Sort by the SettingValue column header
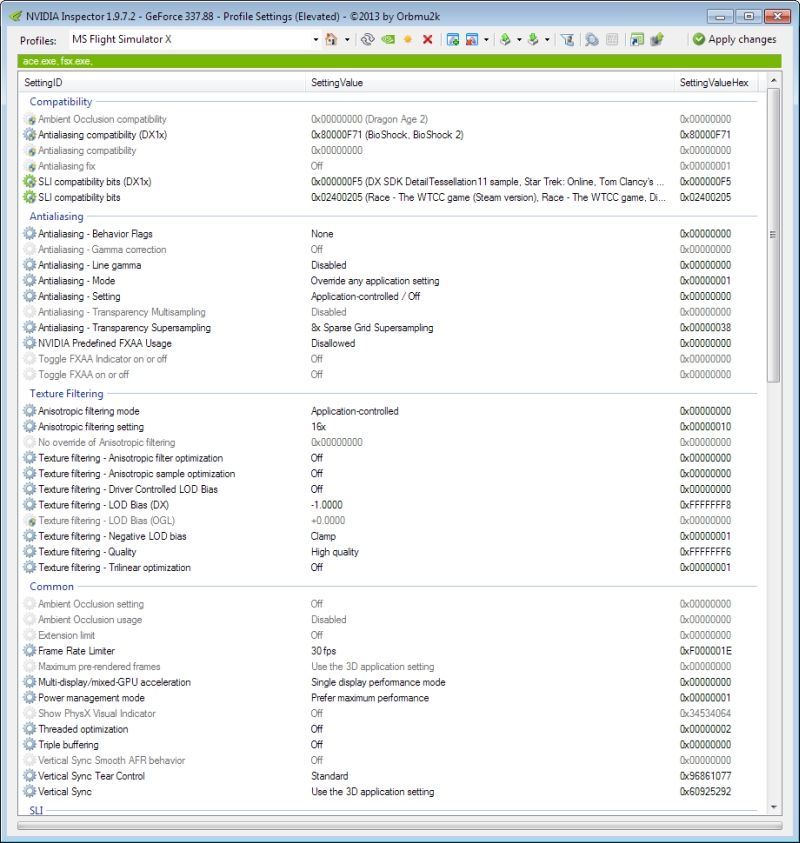This screenshot has height=843, width=800. point(490,83)
